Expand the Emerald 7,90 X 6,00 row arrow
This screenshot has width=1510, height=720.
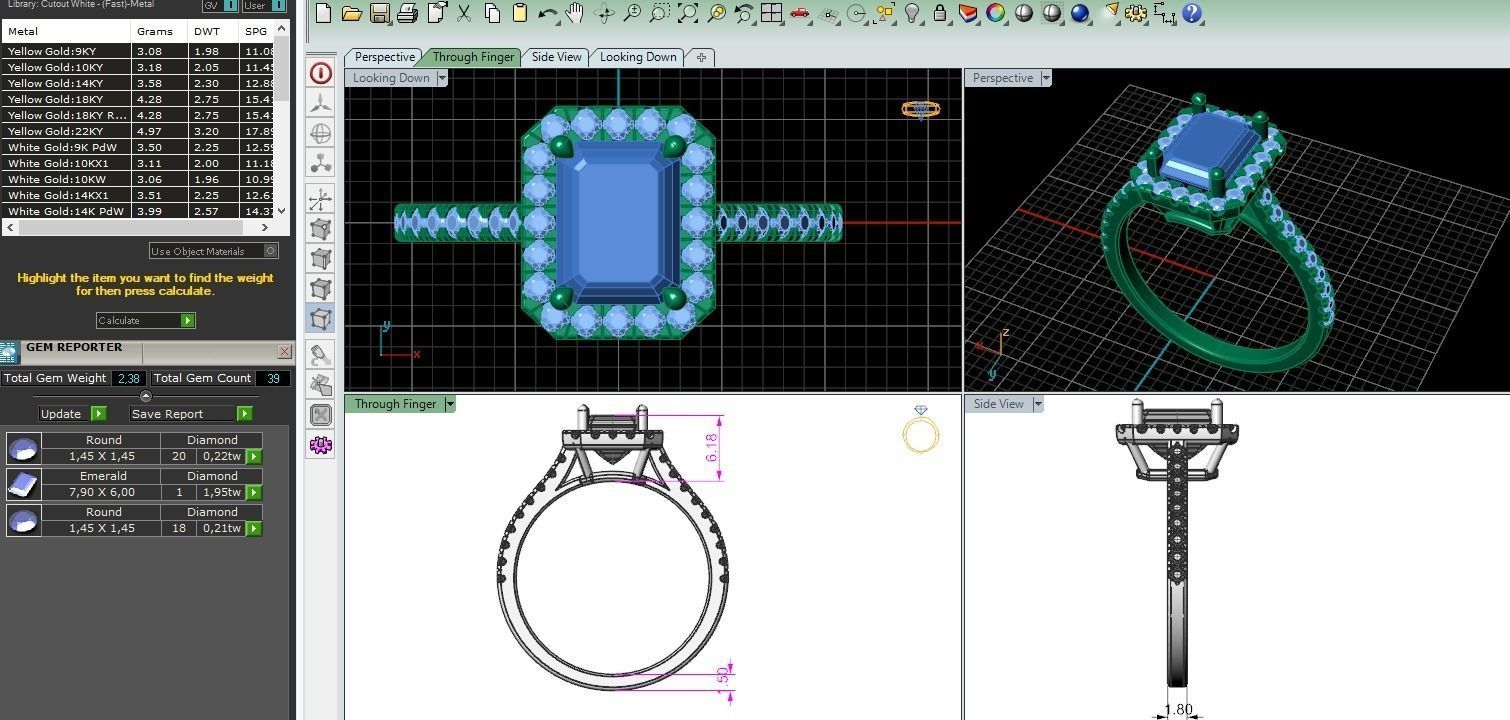click(254, 492)
